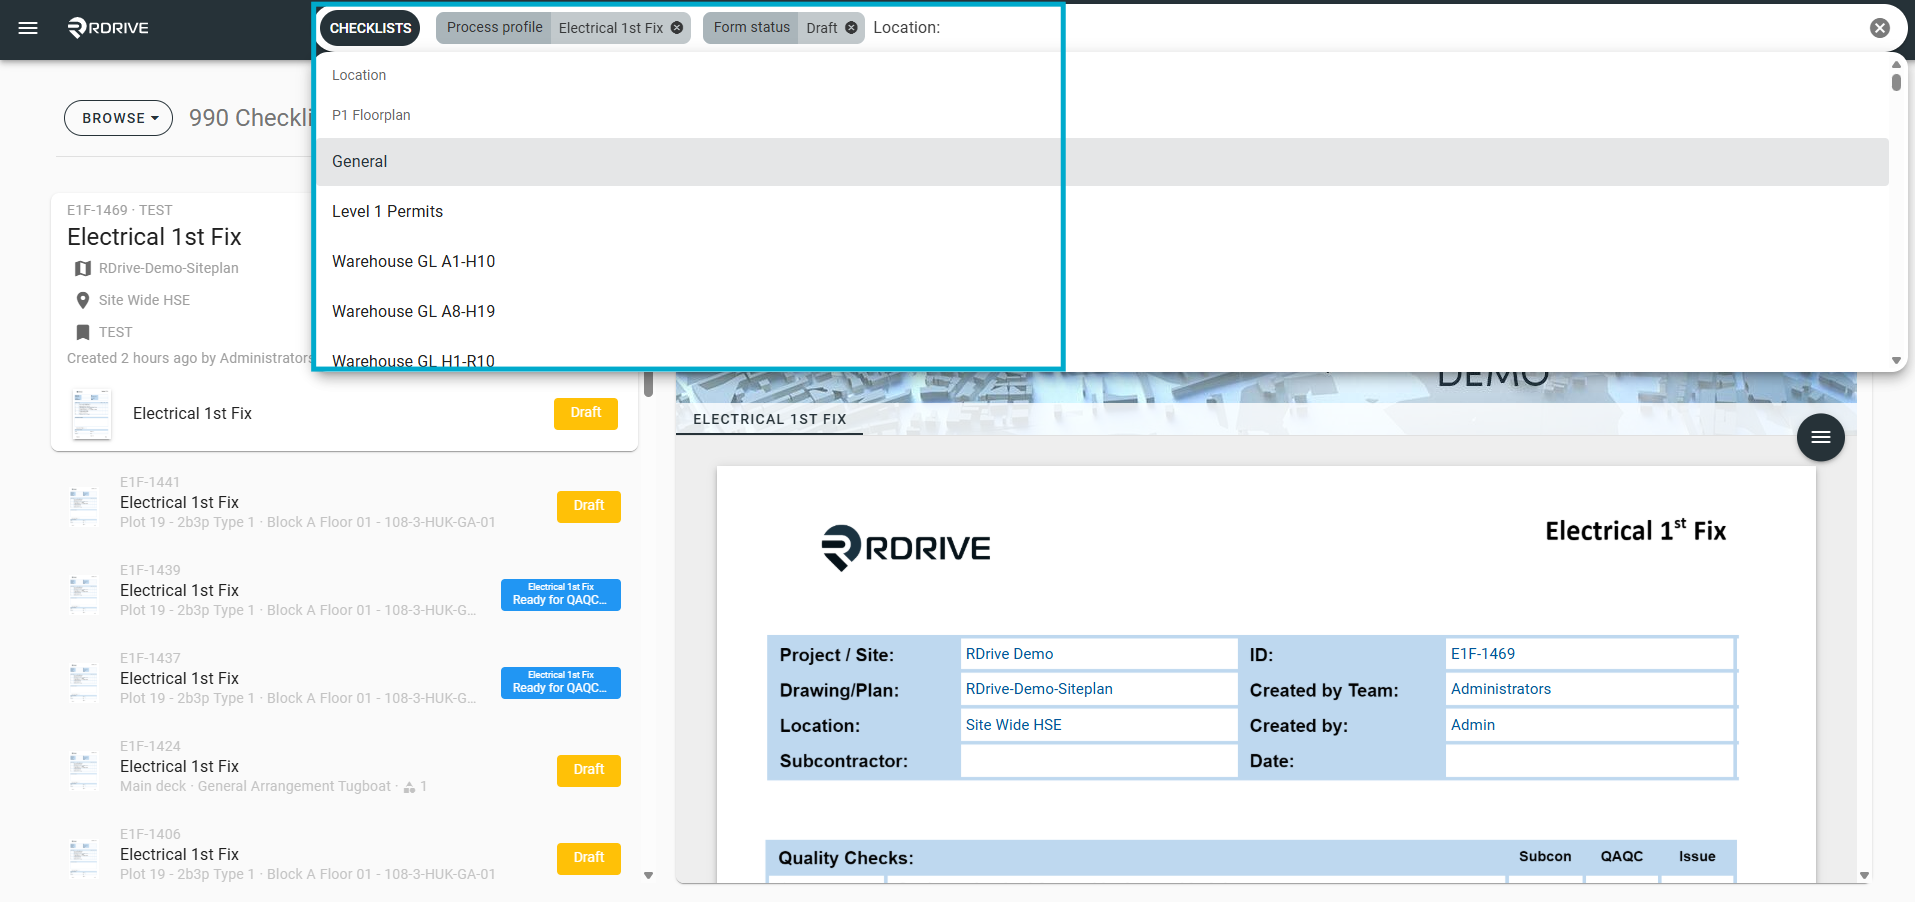Click E1F-1469 ID value in form
Viewport: 1915px width, 902px height.
(1483, 654)
